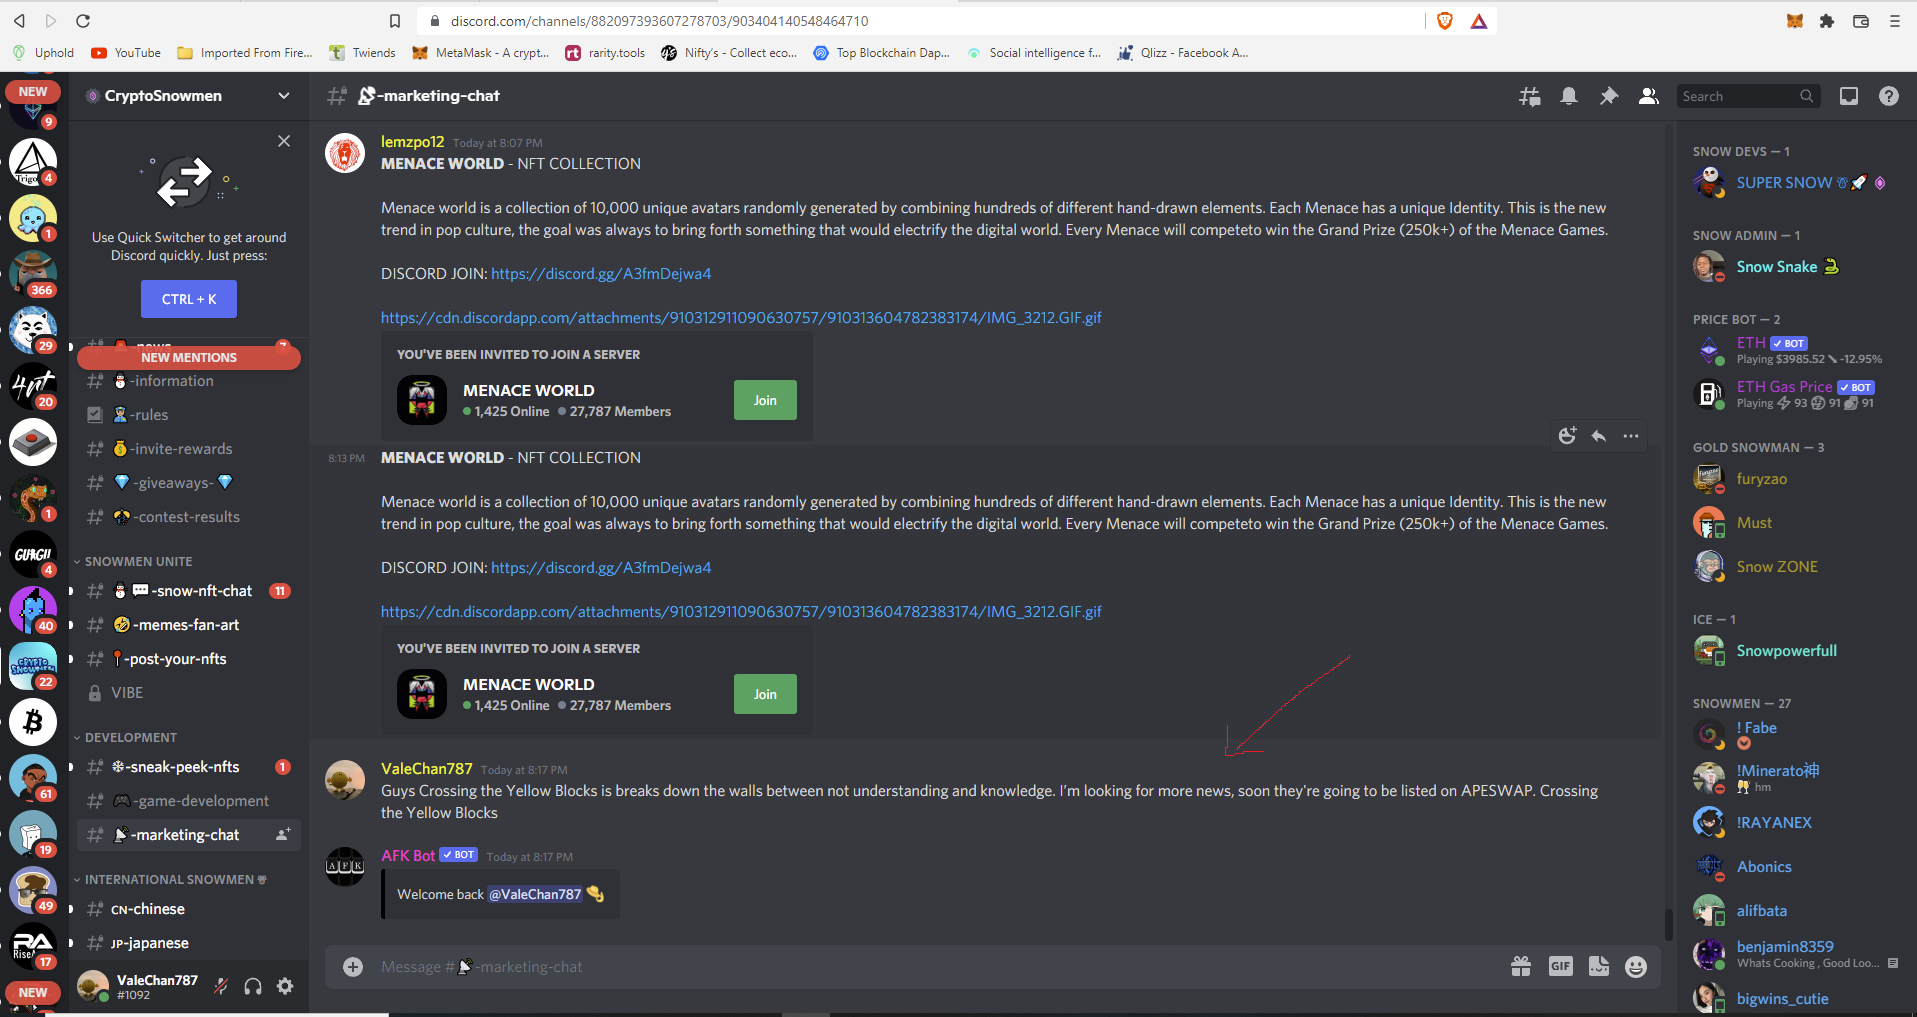Open the JP-japanese channel
Image resolution: width=1917 pixels, height=1017 pixels.
click(x=189, y=943)
